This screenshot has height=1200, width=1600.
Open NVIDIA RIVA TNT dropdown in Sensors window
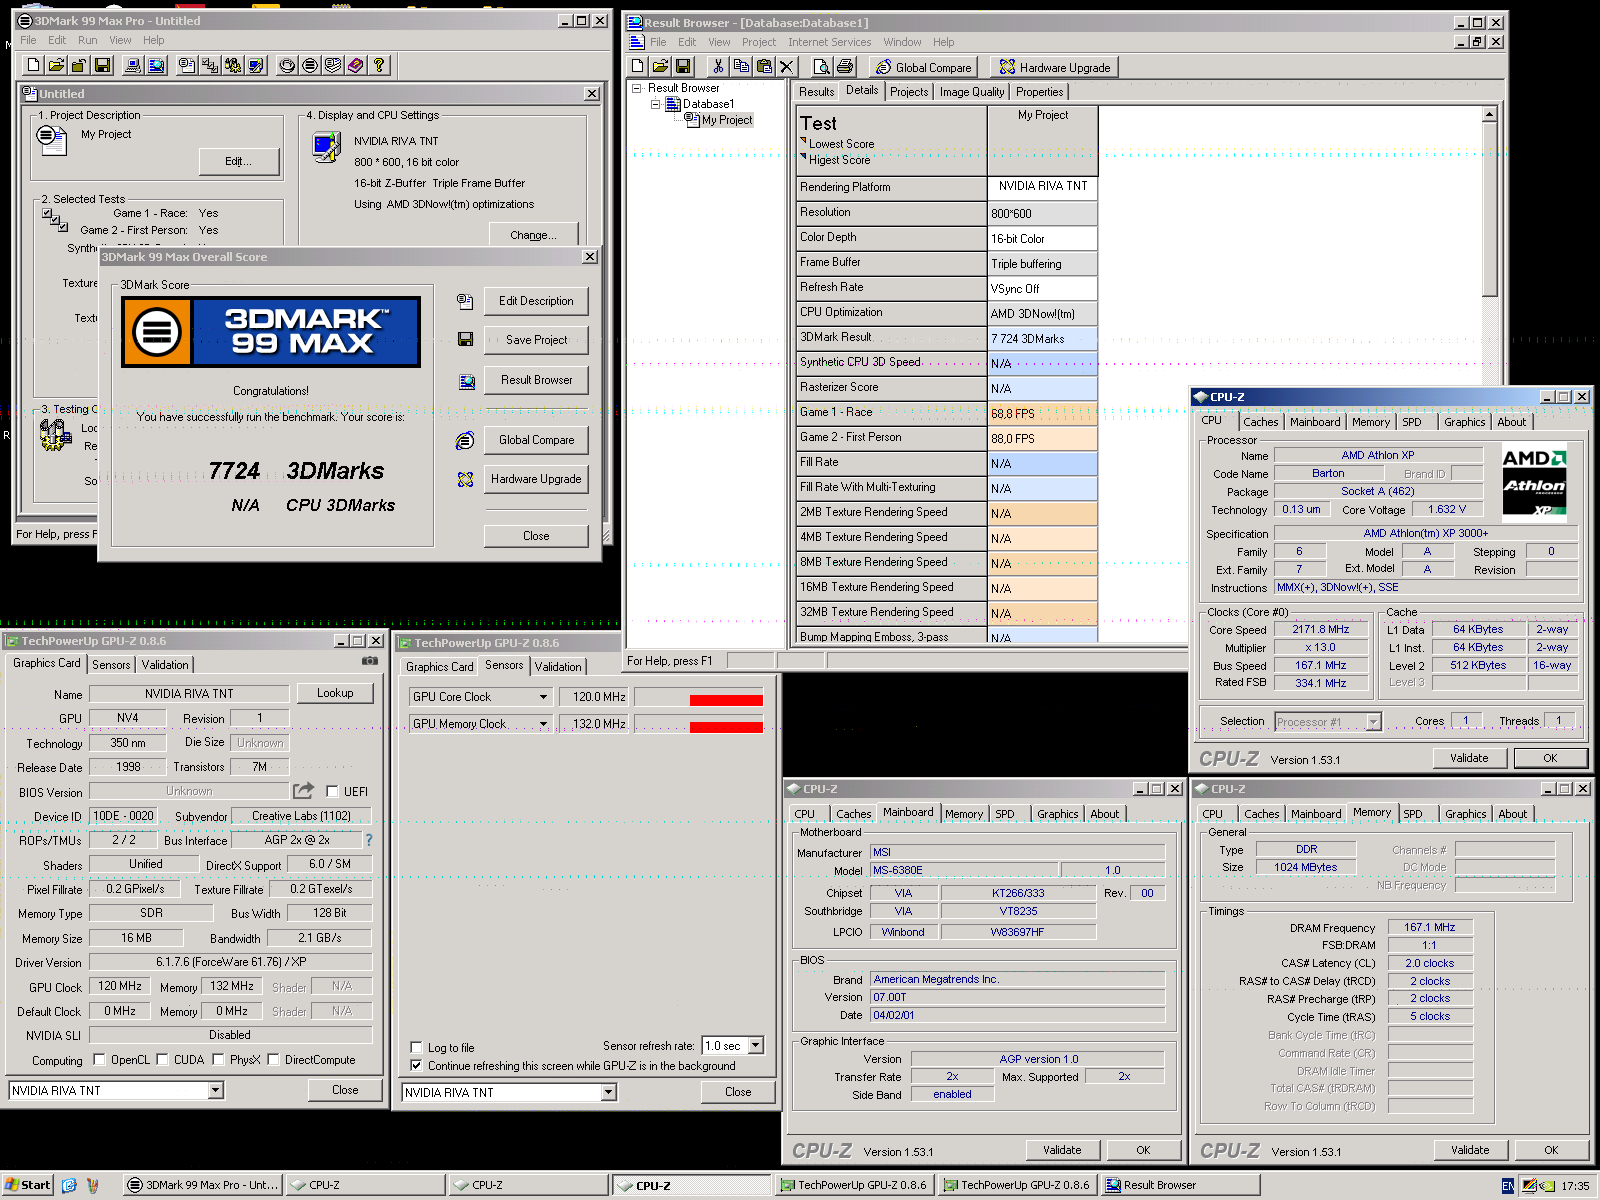click(x=608, y=1092)
